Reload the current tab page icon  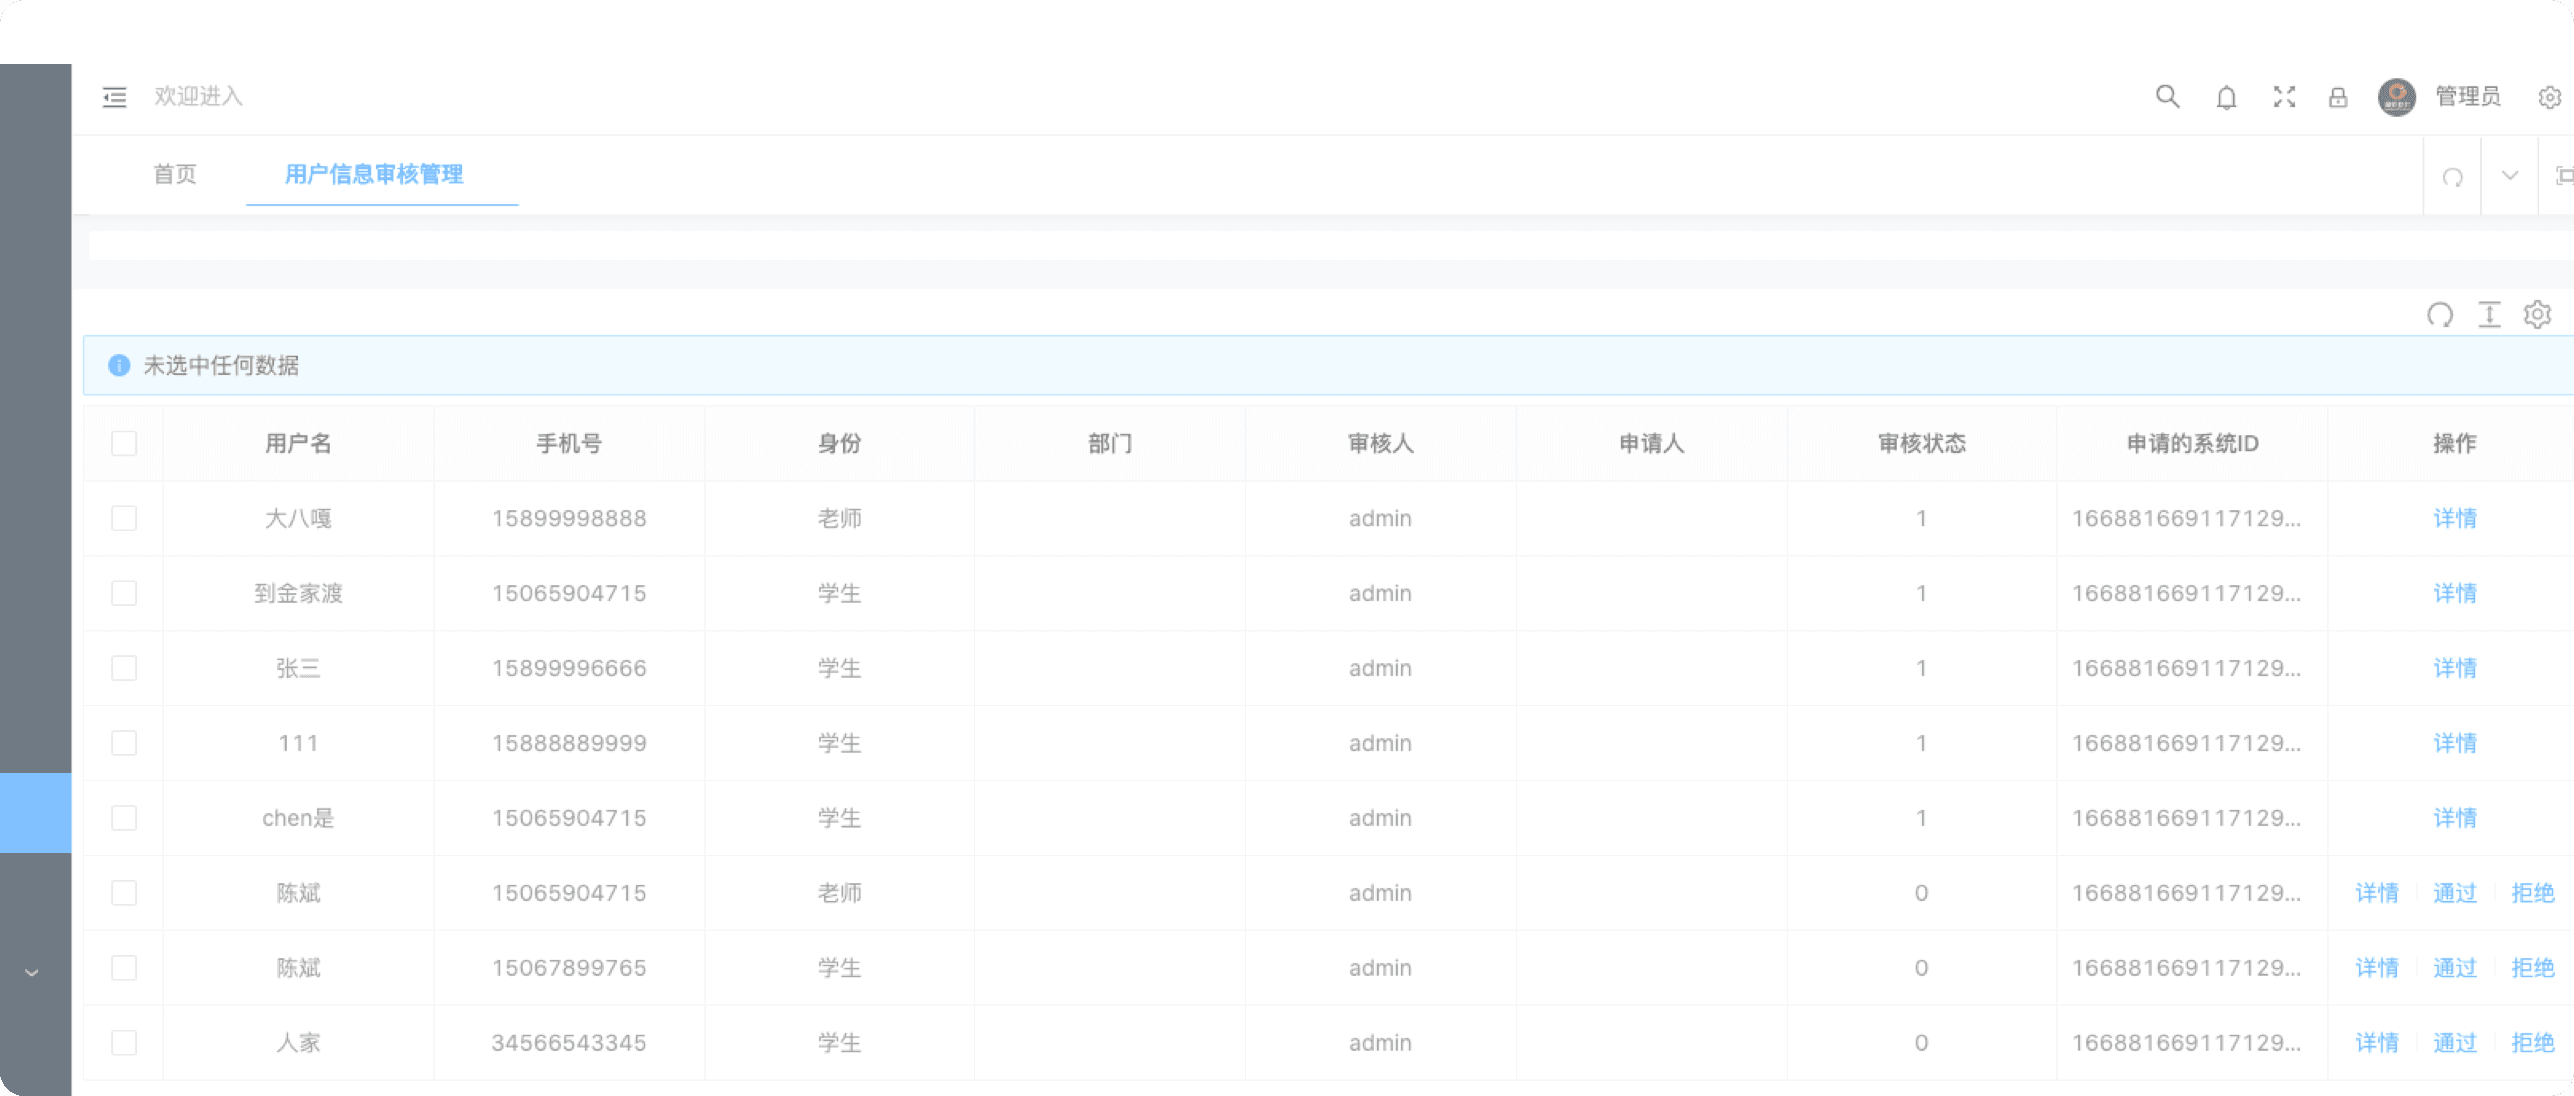coord(2452,177)
